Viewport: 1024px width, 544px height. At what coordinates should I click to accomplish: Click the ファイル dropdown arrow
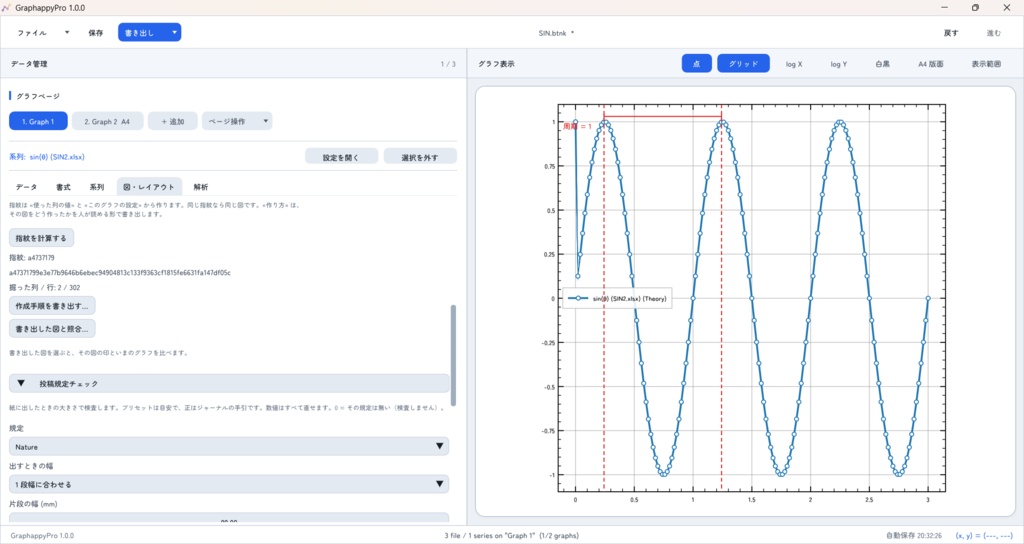pos(67,33)
